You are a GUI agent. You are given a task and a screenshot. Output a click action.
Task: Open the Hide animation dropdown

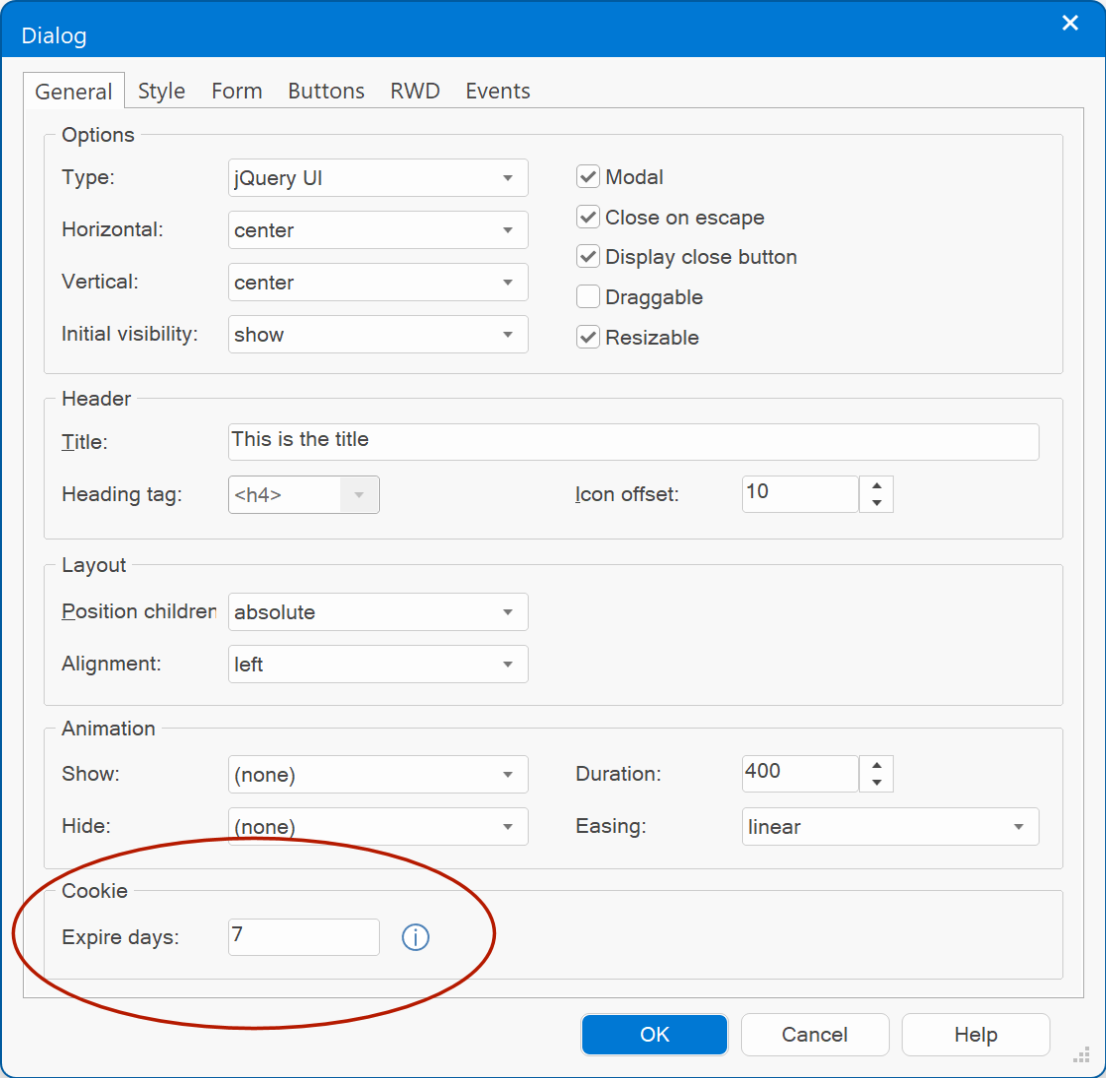click(x=378, y=827)
